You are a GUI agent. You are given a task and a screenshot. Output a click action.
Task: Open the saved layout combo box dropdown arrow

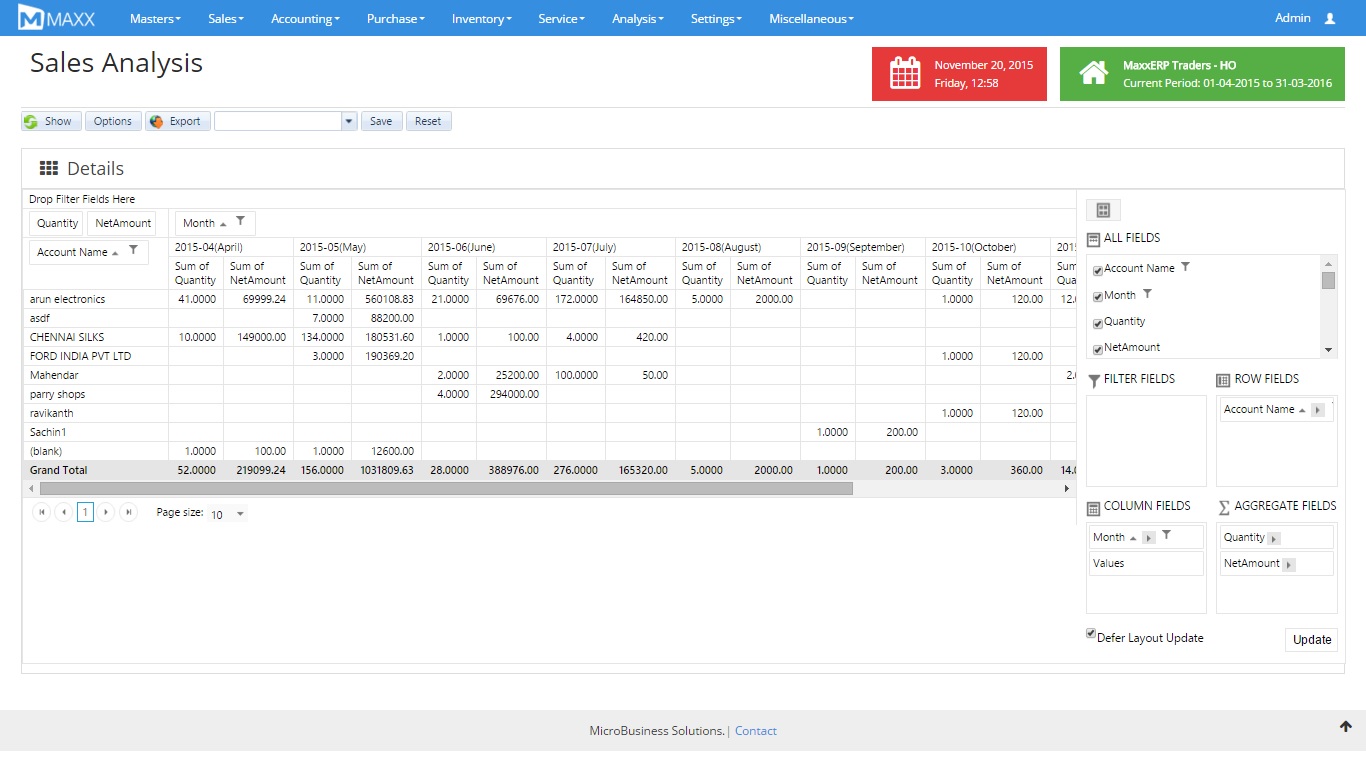348,121
